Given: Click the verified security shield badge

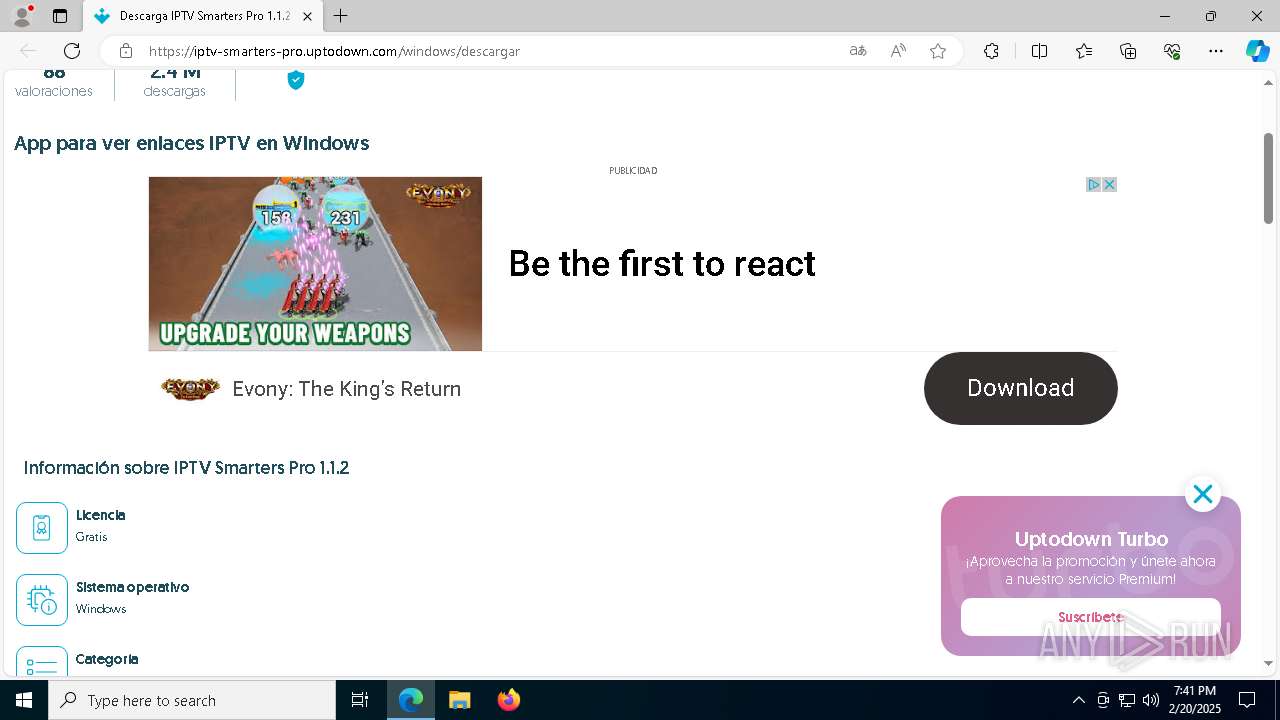Looking at the screenshot, I should [x=295, y=80].
